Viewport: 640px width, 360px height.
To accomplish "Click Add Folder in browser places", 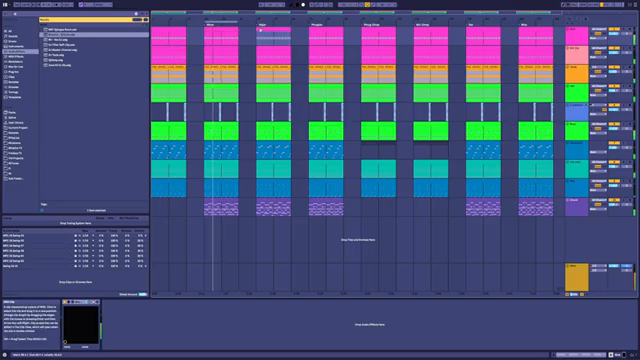I will (x=16, y=178).
